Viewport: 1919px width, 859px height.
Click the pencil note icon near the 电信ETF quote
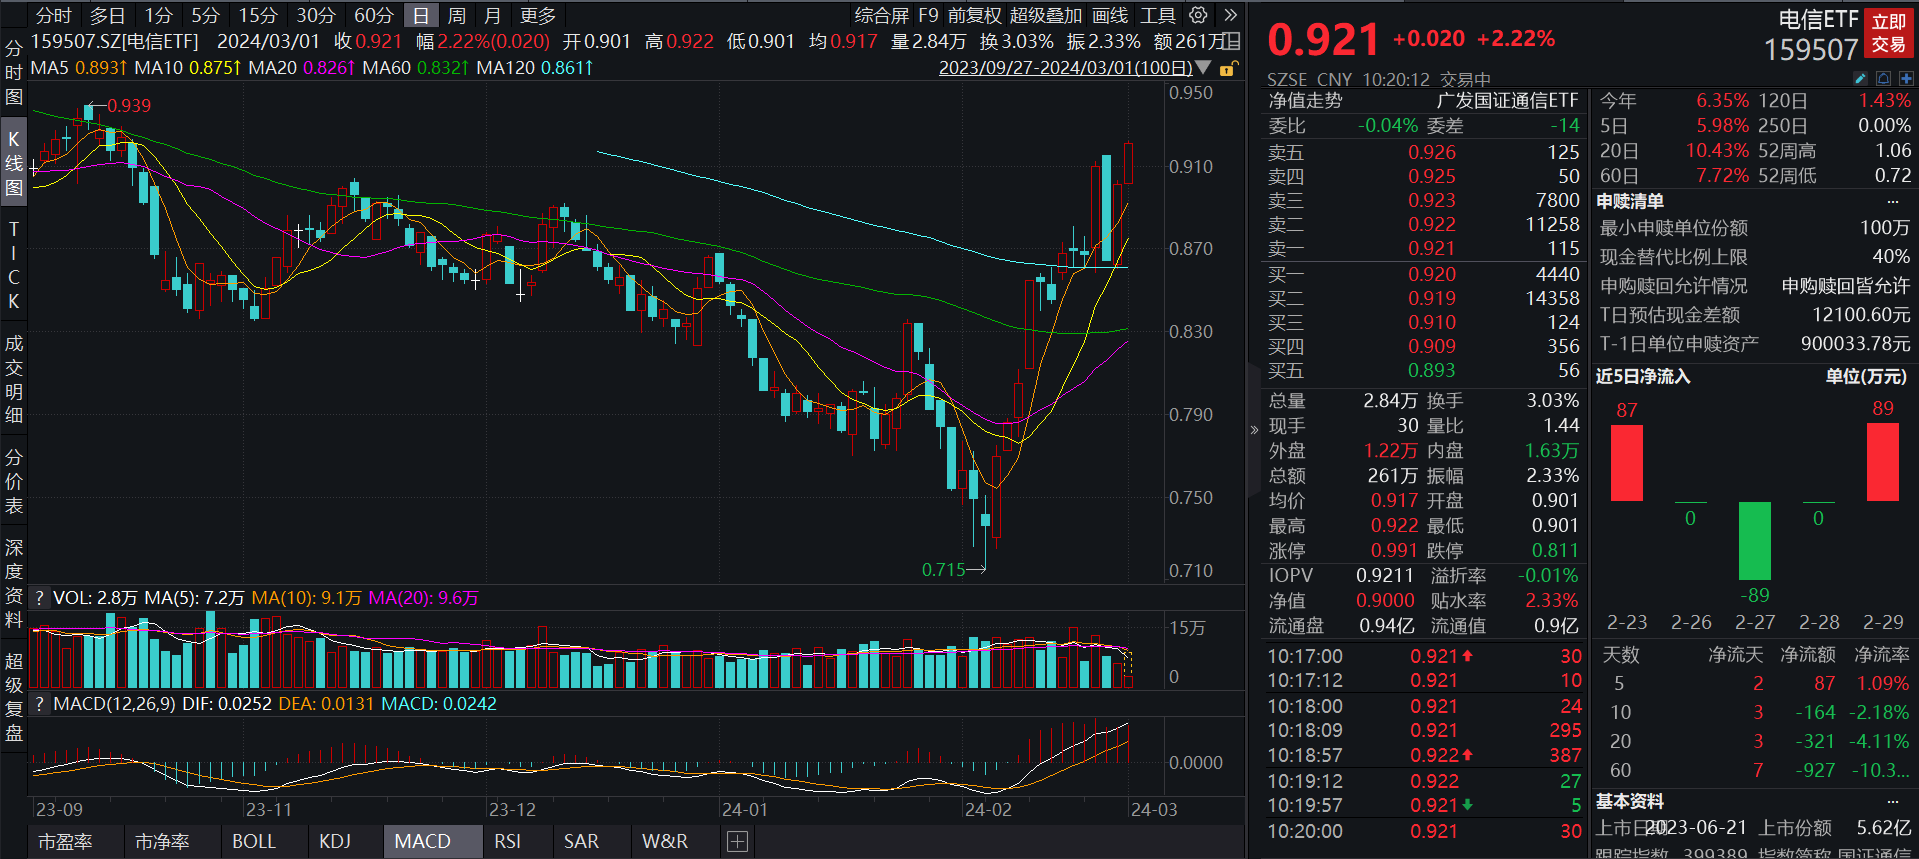1860,78
